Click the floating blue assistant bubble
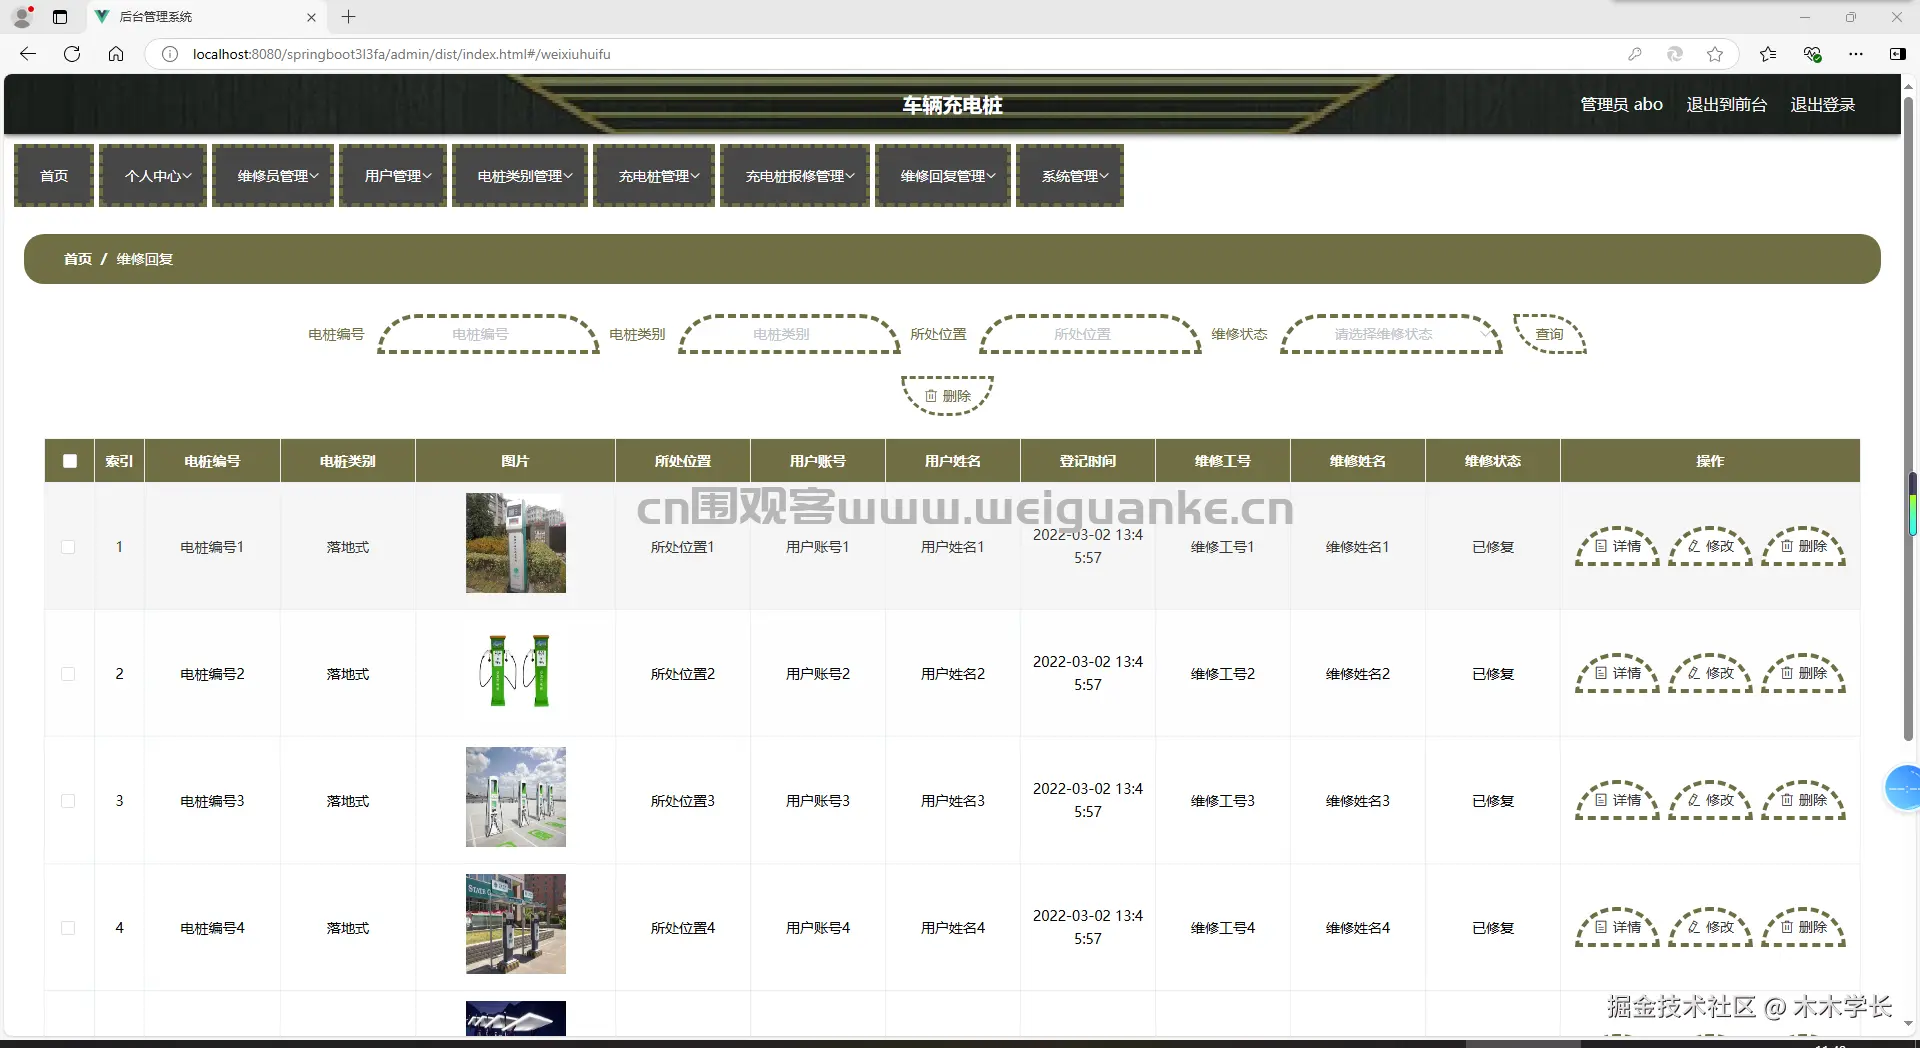1920x1048 pixels. coord(1902,788)
